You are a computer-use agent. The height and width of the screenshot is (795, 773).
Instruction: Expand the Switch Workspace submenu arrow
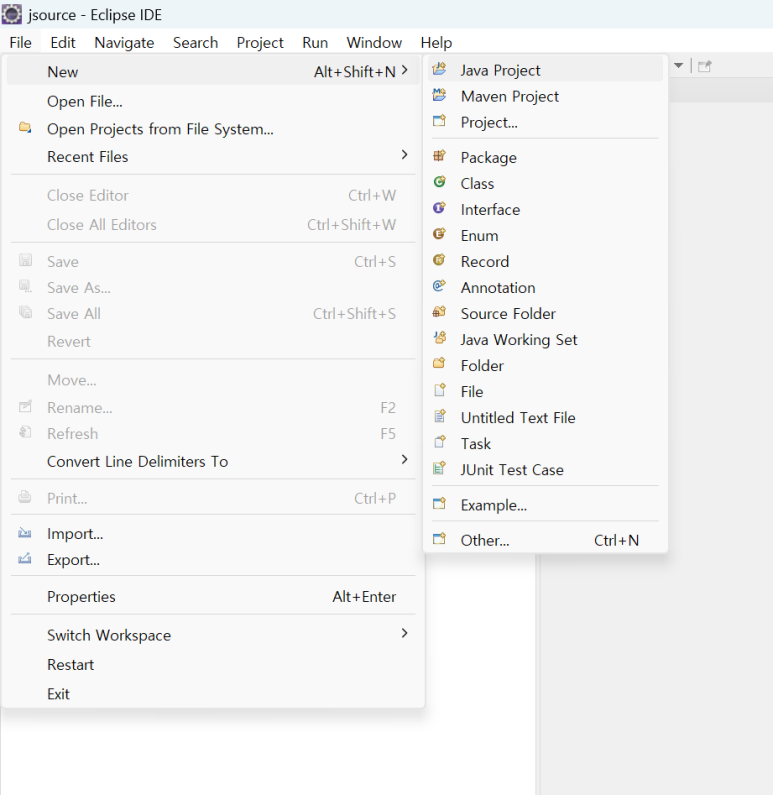coord(404,633)
